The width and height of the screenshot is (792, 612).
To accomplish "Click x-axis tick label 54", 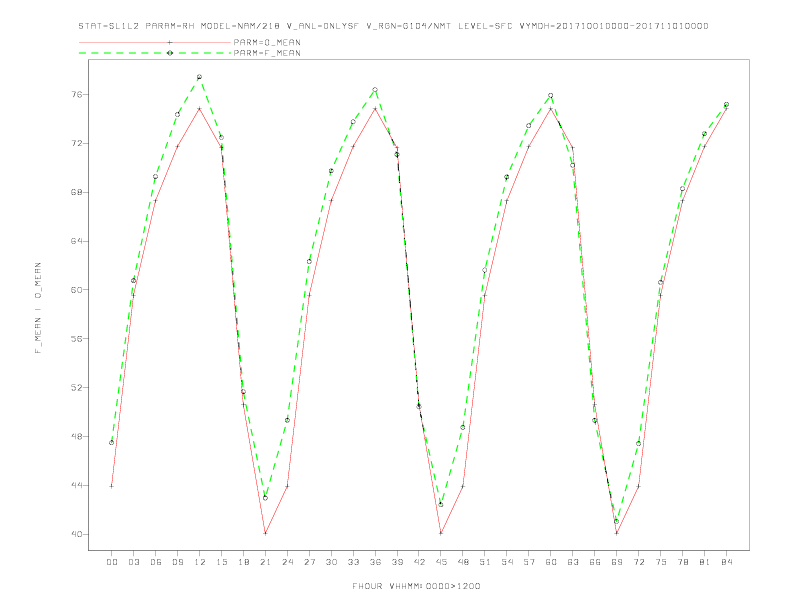I will coord(507,562).
